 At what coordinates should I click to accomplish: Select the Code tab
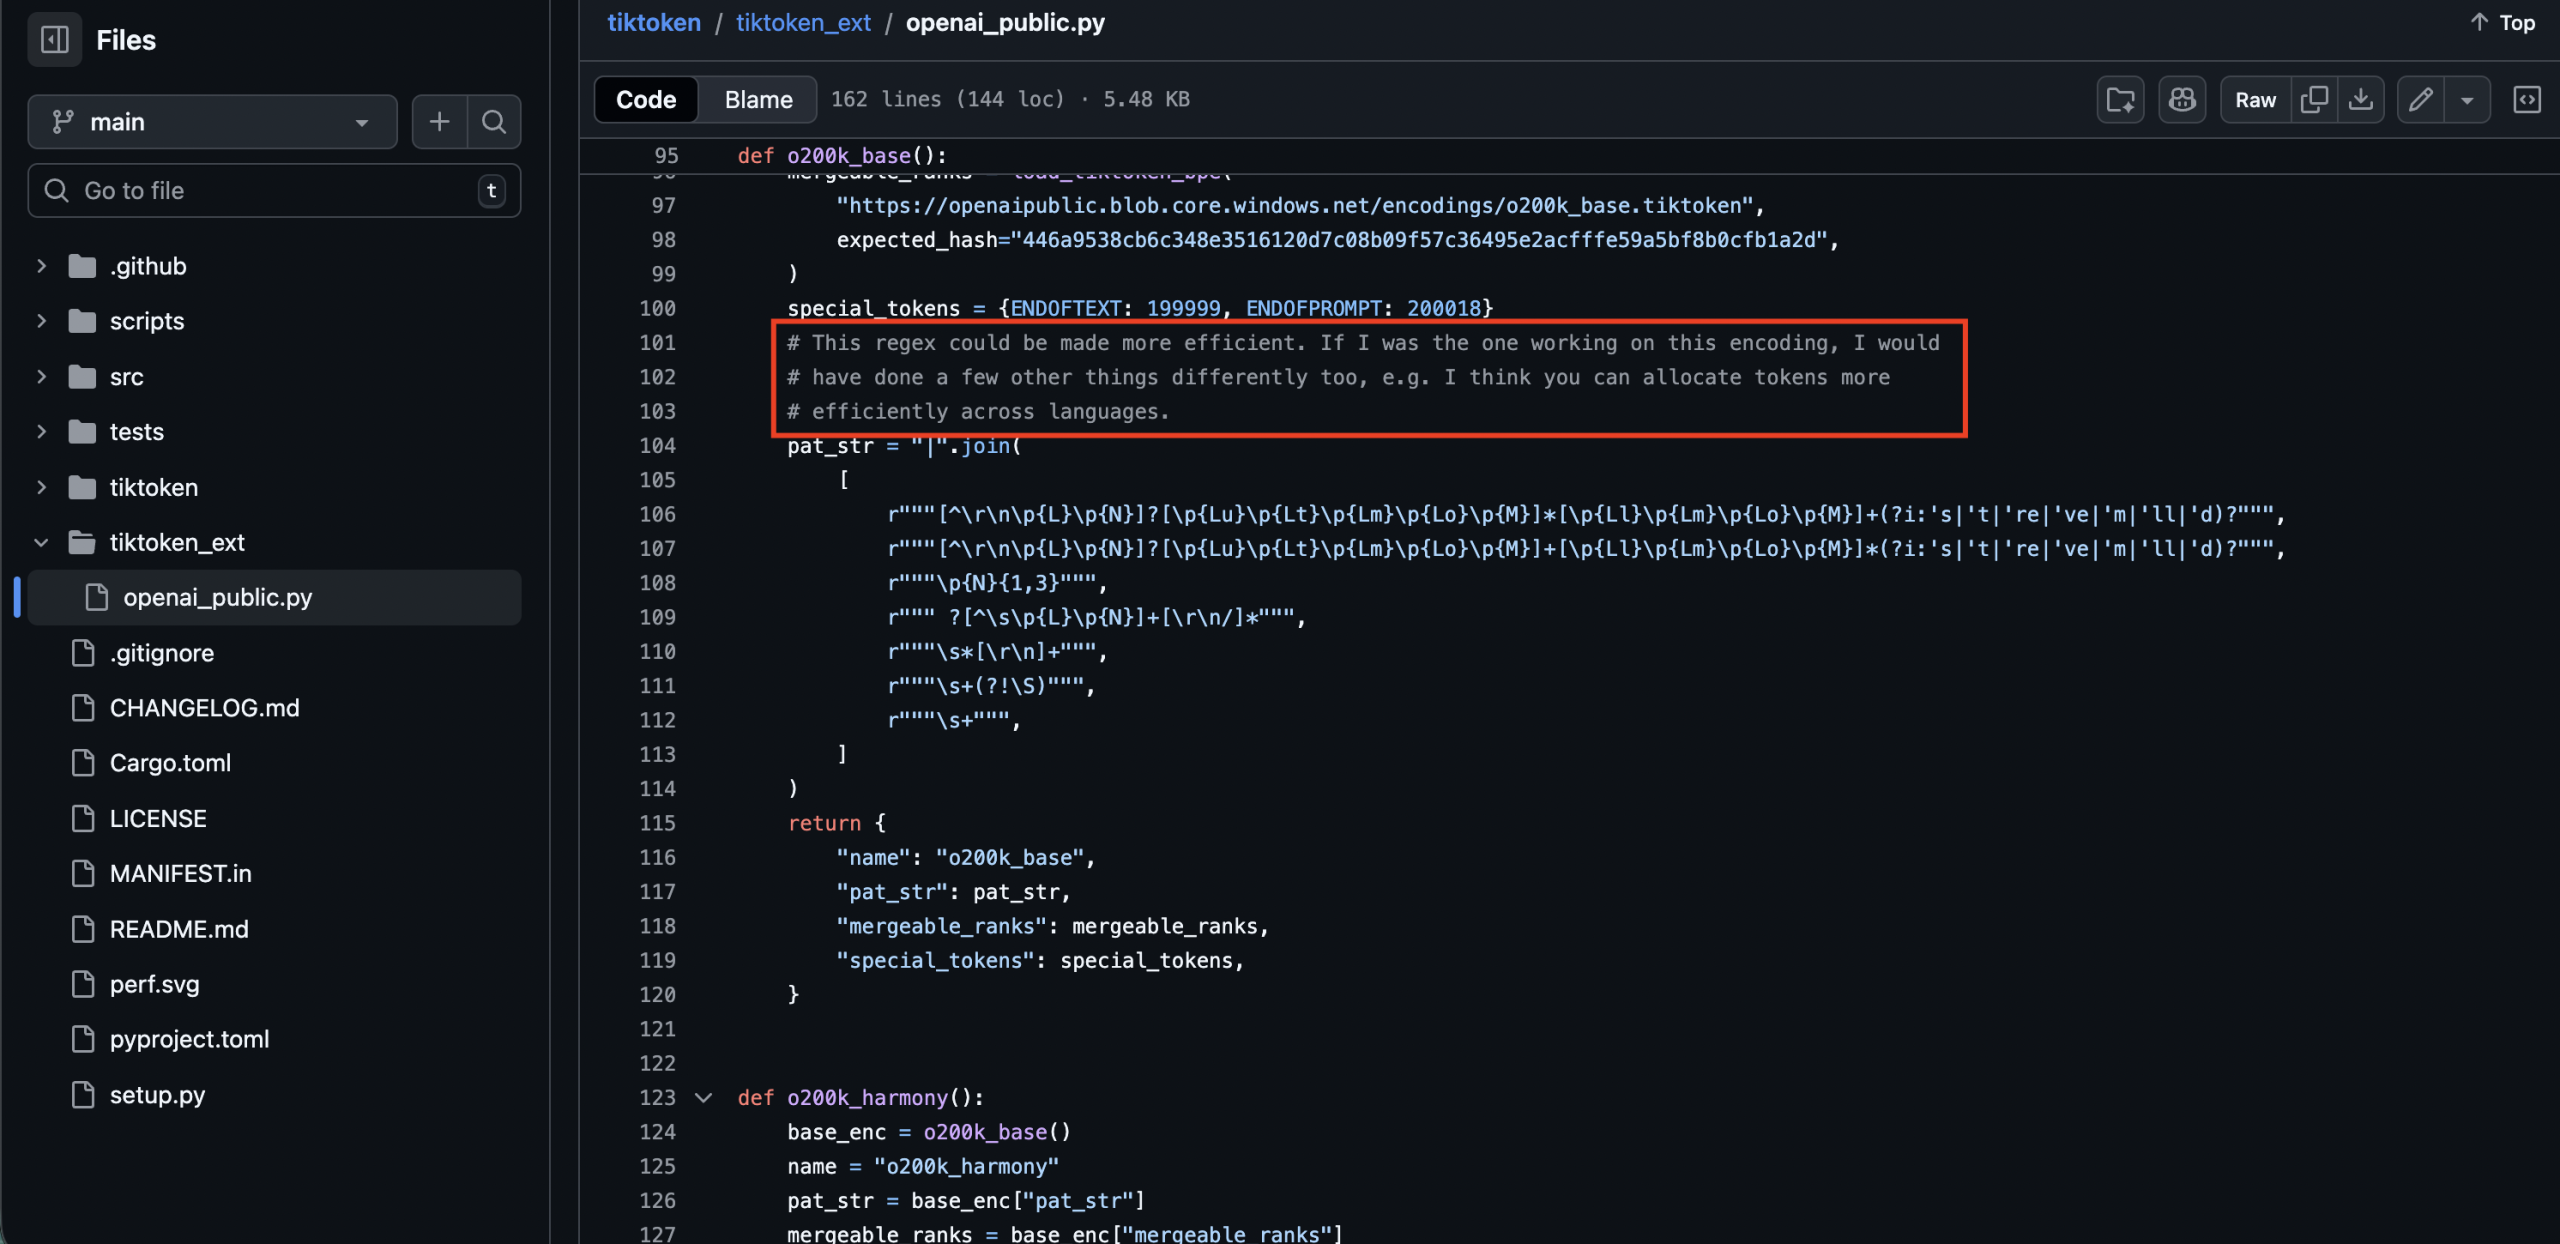pyautogui.click(x=646, y=100)
